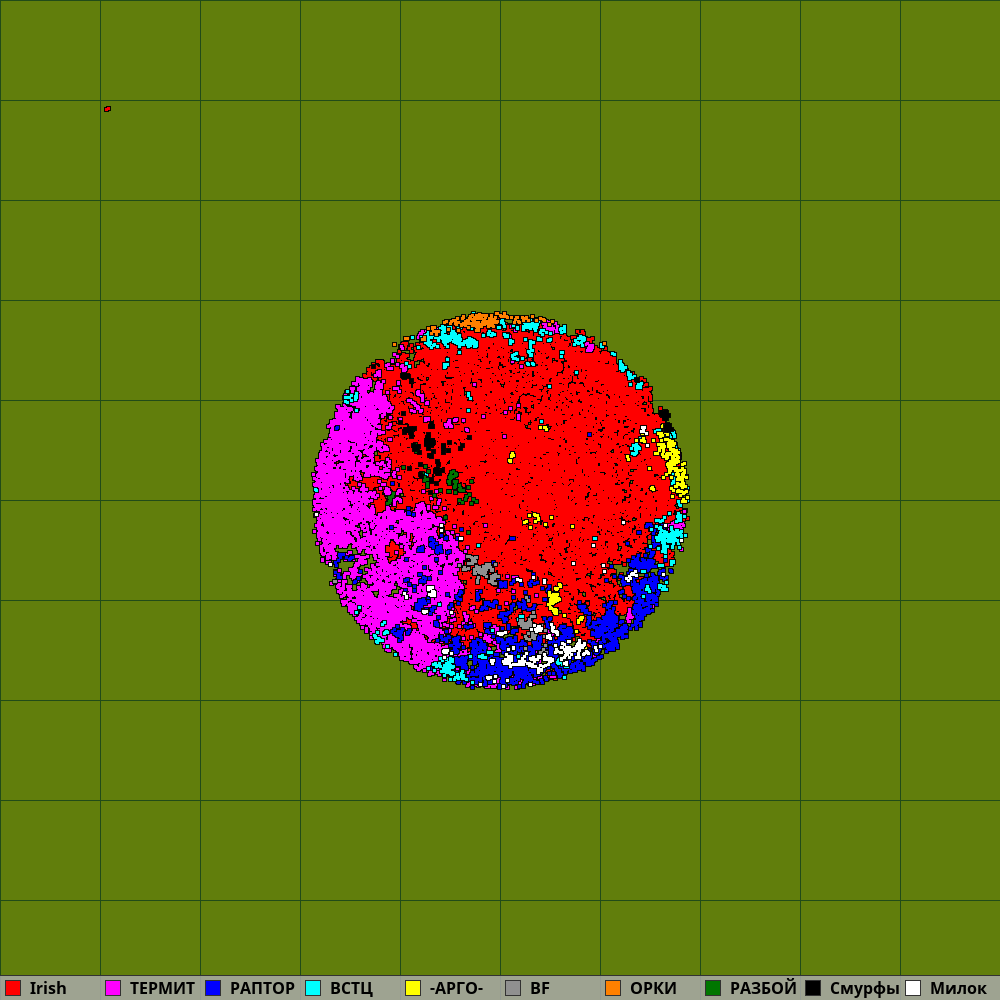
Task: Click the blue РАПТОР legend swatch
Action: point(213,988)
